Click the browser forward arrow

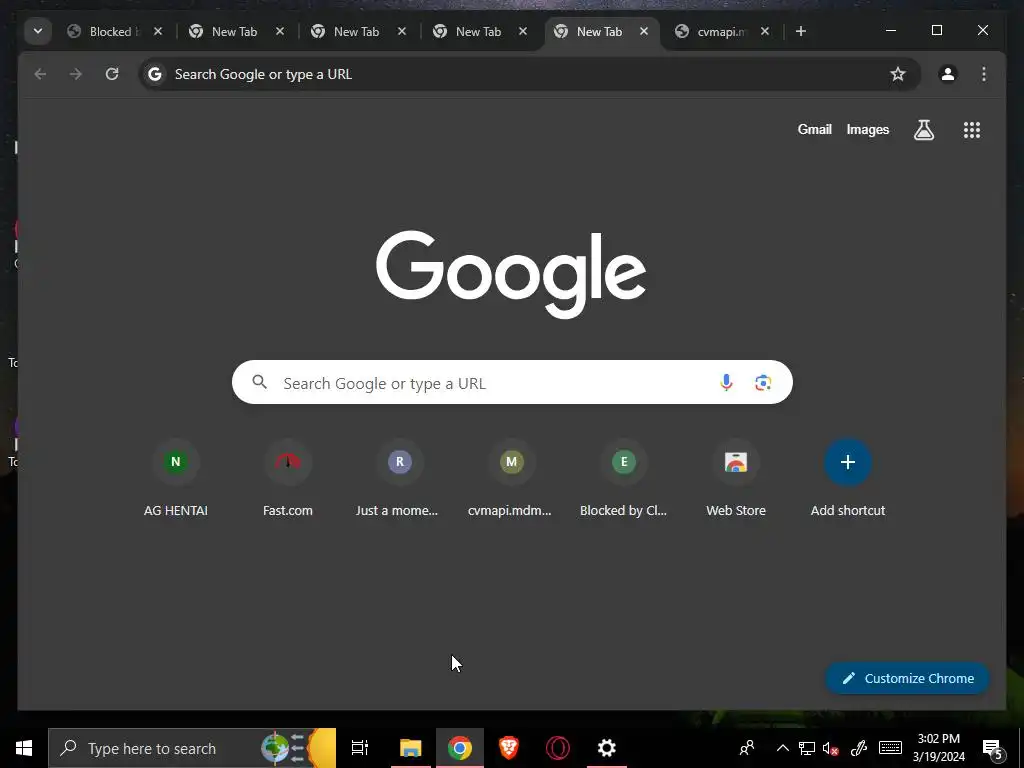tap(76, 74)
